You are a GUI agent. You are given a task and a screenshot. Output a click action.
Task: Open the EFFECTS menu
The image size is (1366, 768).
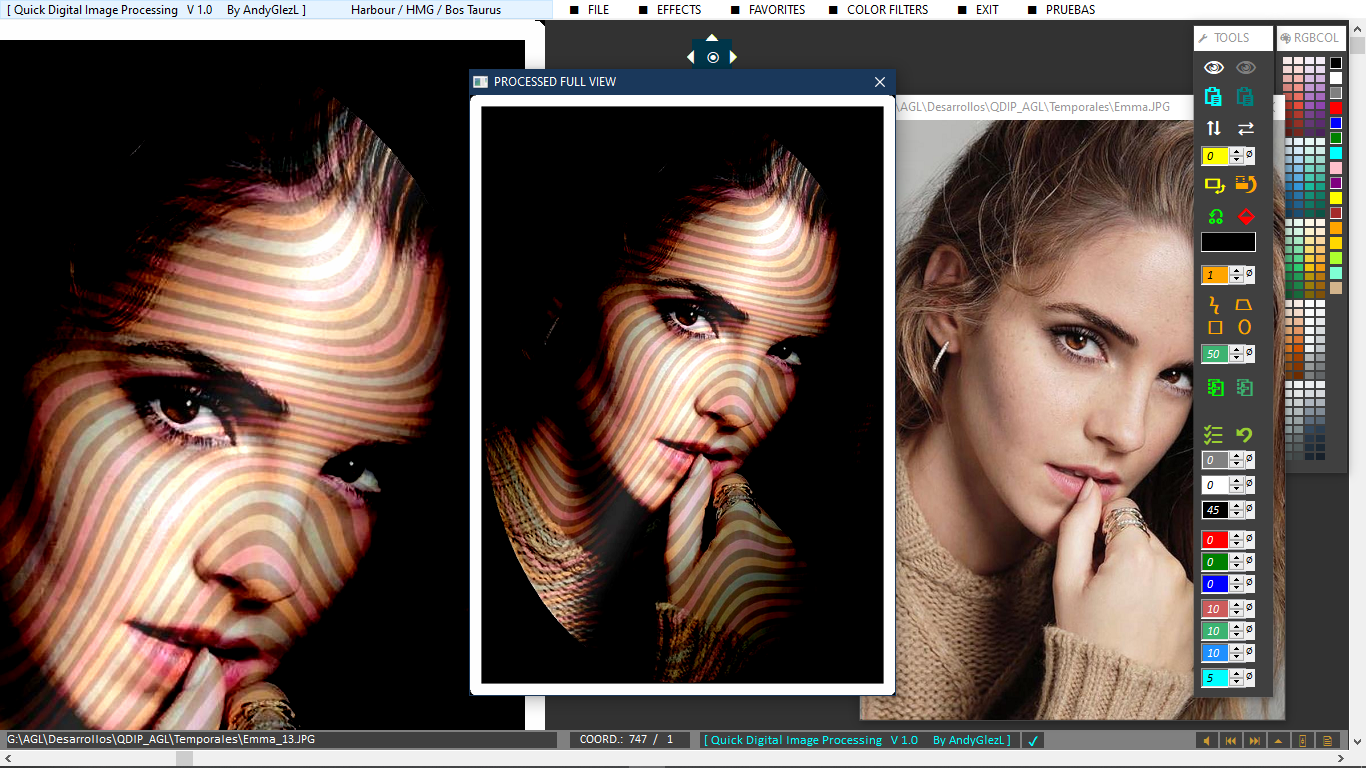tap(678, 10)
